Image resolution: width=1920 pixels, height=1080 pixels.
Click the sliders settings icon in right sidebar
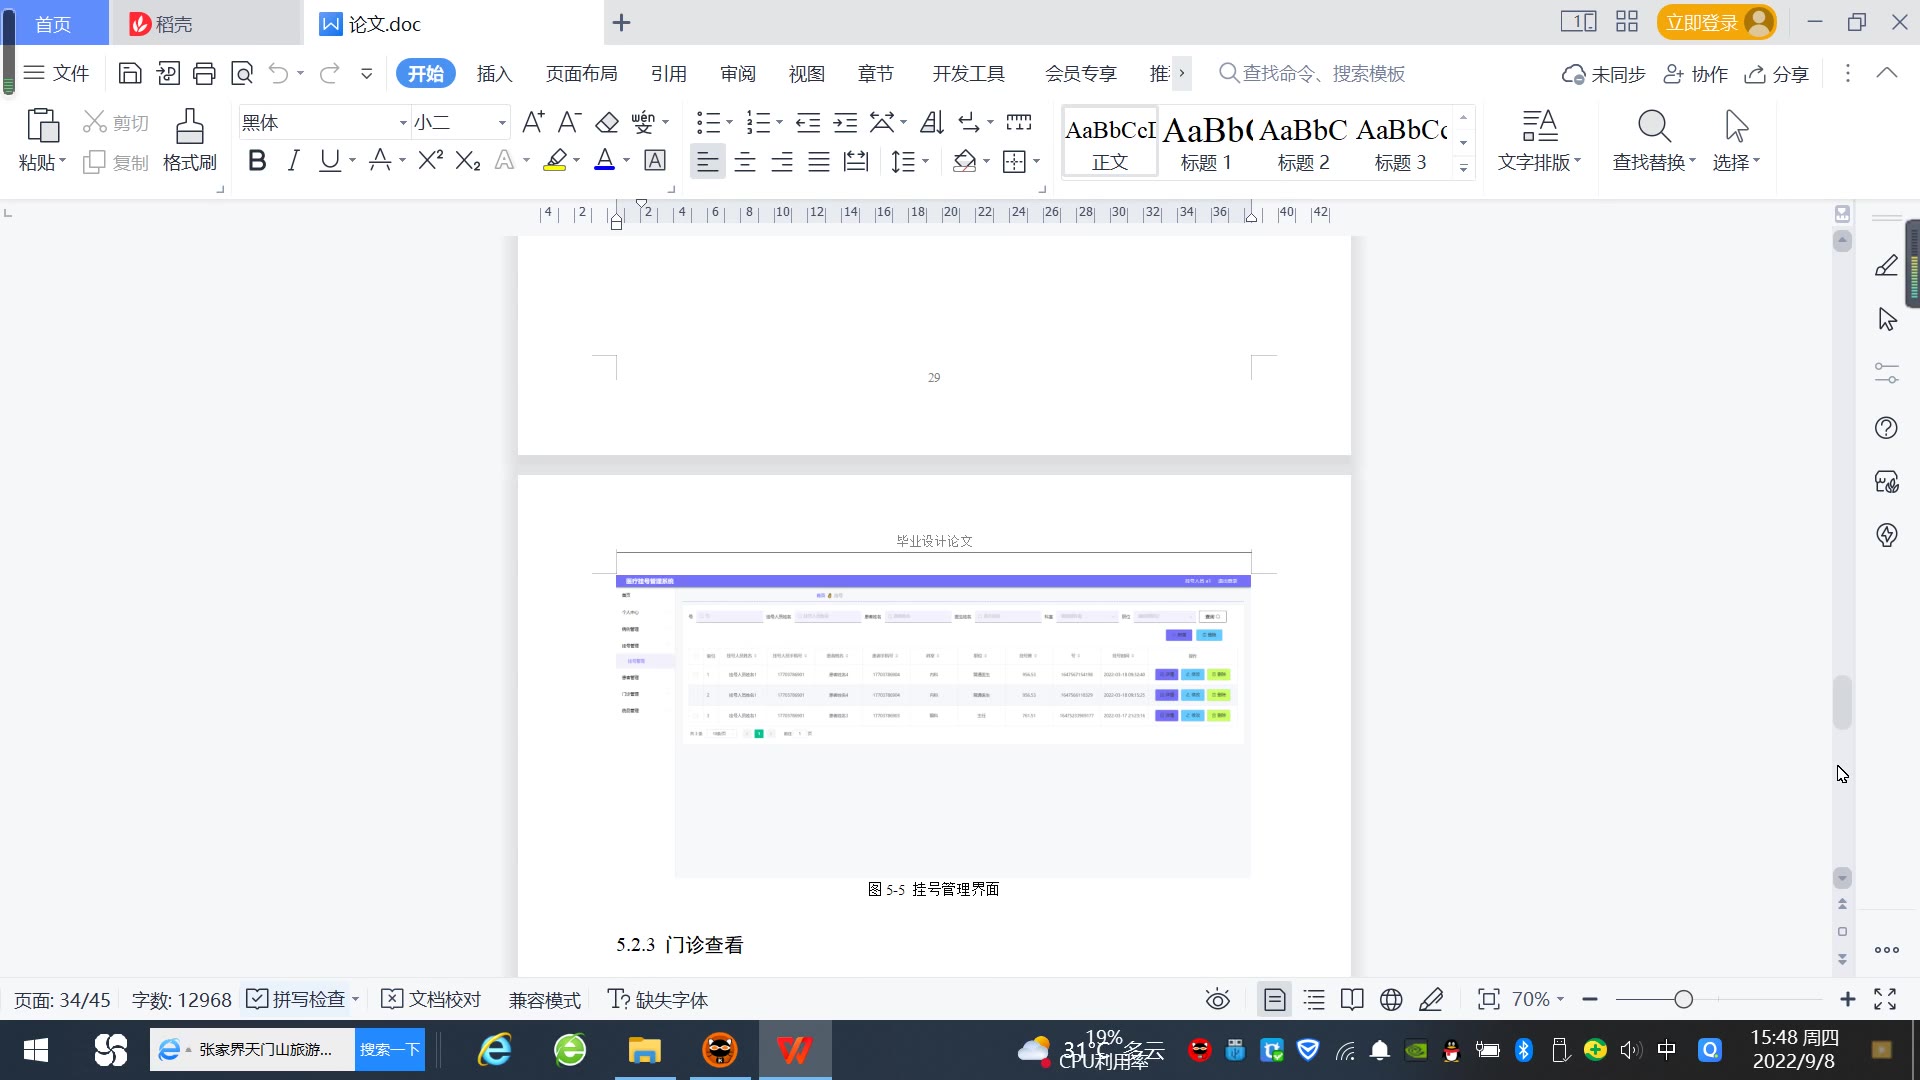click(x=1886, y=373)
